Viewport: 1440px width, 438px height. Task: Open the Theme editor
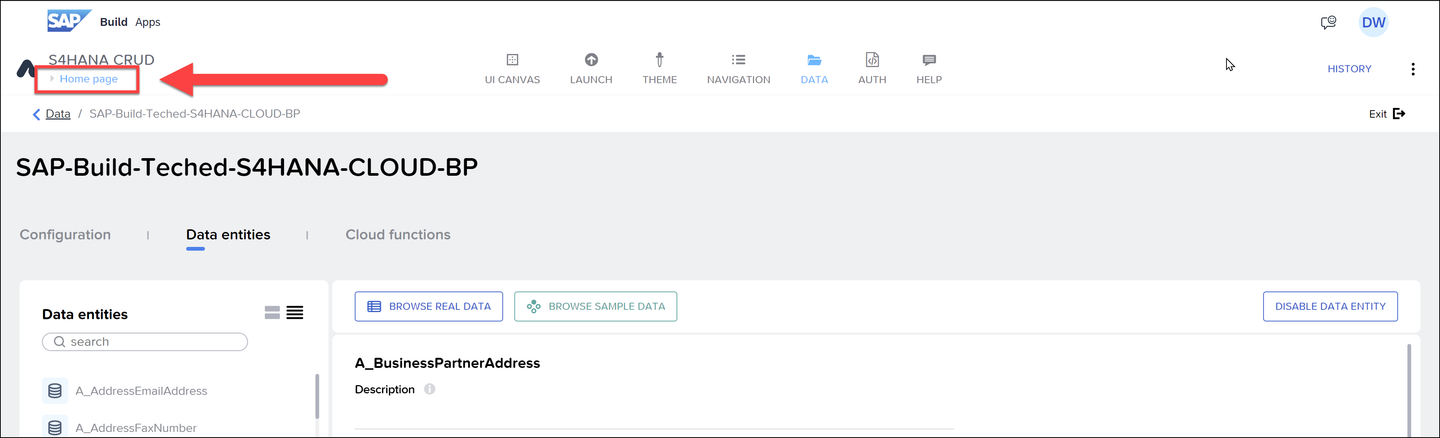pyautogui.click(x=660, y=69)
